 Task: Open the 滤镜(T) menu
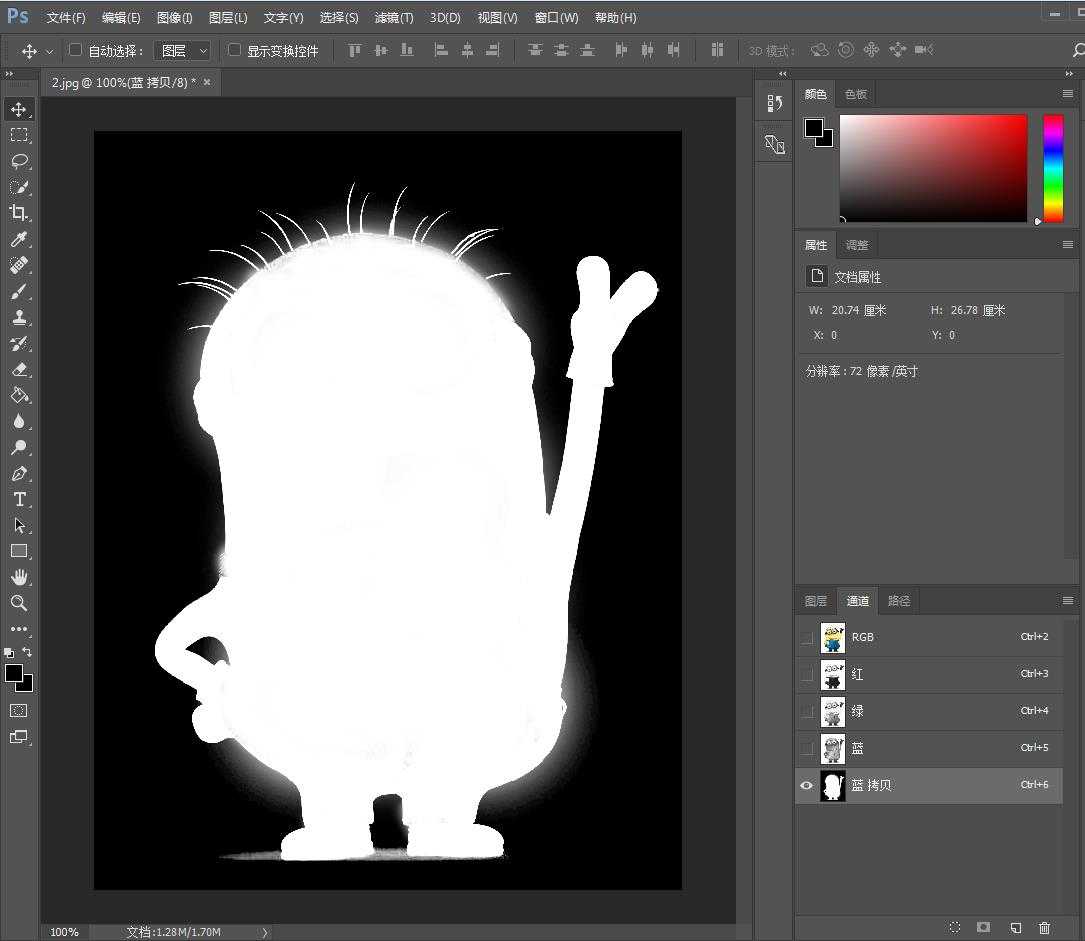[394, 18]
